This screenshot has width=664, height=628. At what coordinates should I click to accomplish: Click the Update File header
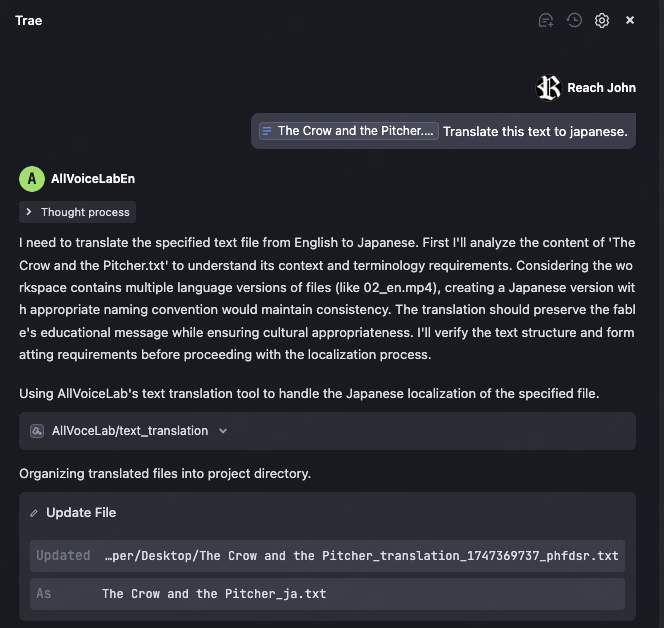pyautogui.click(x=81, y=513)
